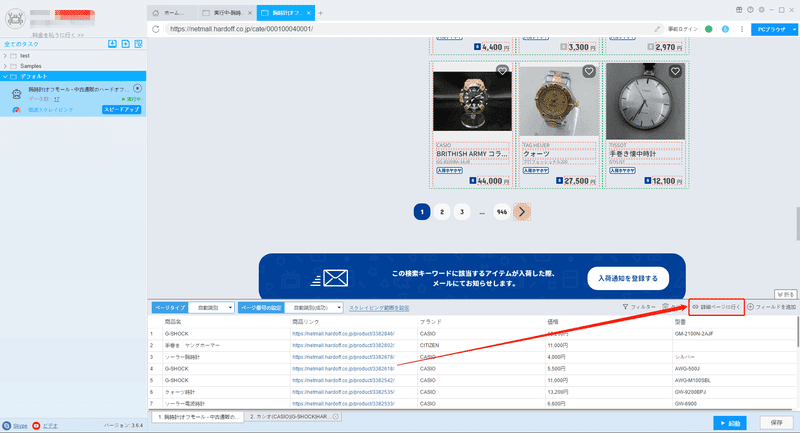
Task: Click the スピードアップ button
Action: pyautogui.click(x=121, y=110)
